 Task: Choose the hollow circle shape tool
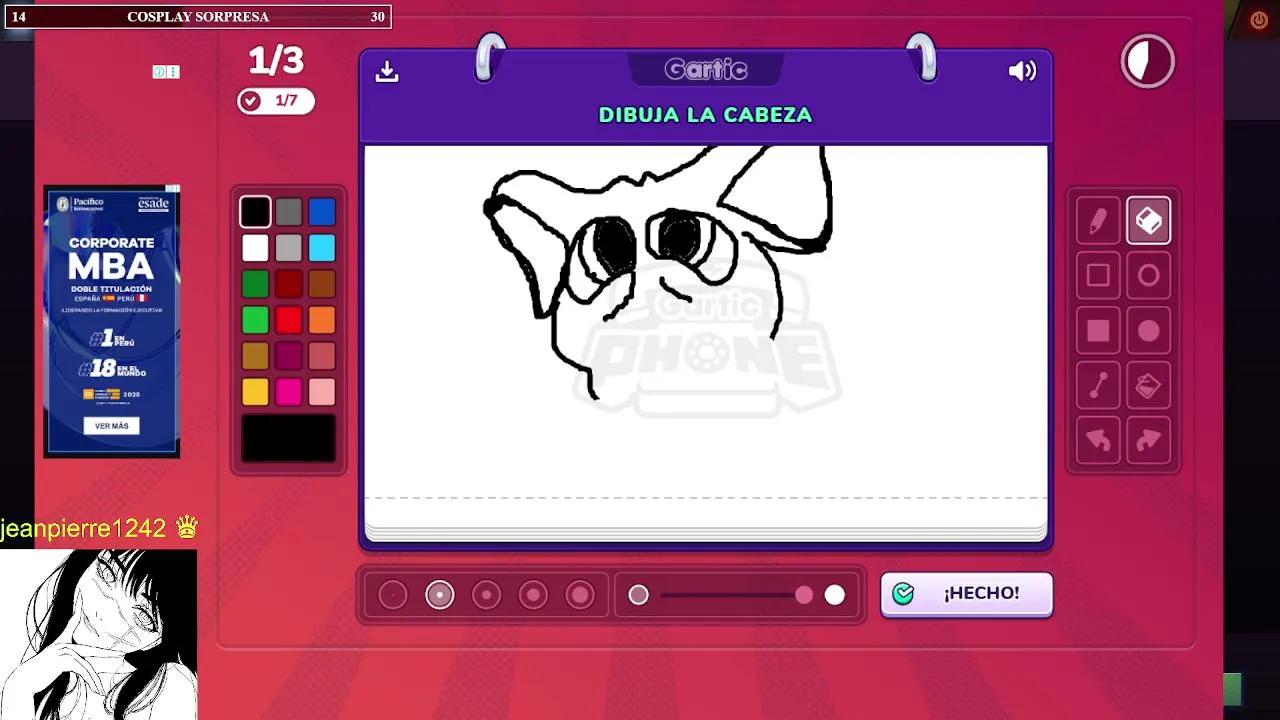[x=1148, y=275]
